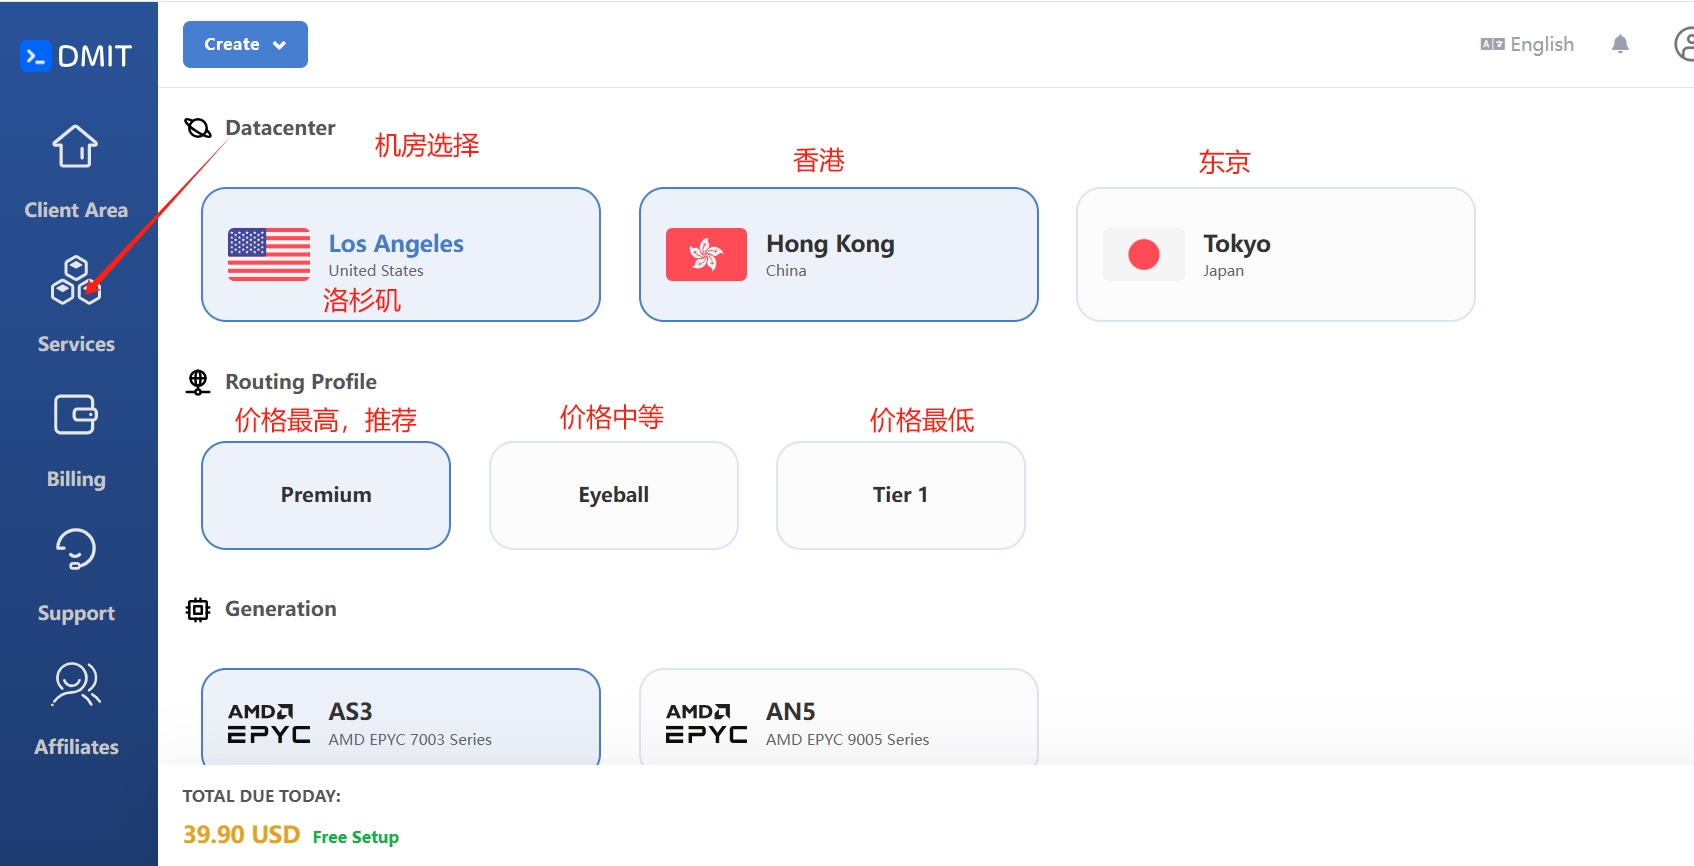Select the Premium routing profile
This screenshot has height=866, width=1694.
(x=326, y=495)
